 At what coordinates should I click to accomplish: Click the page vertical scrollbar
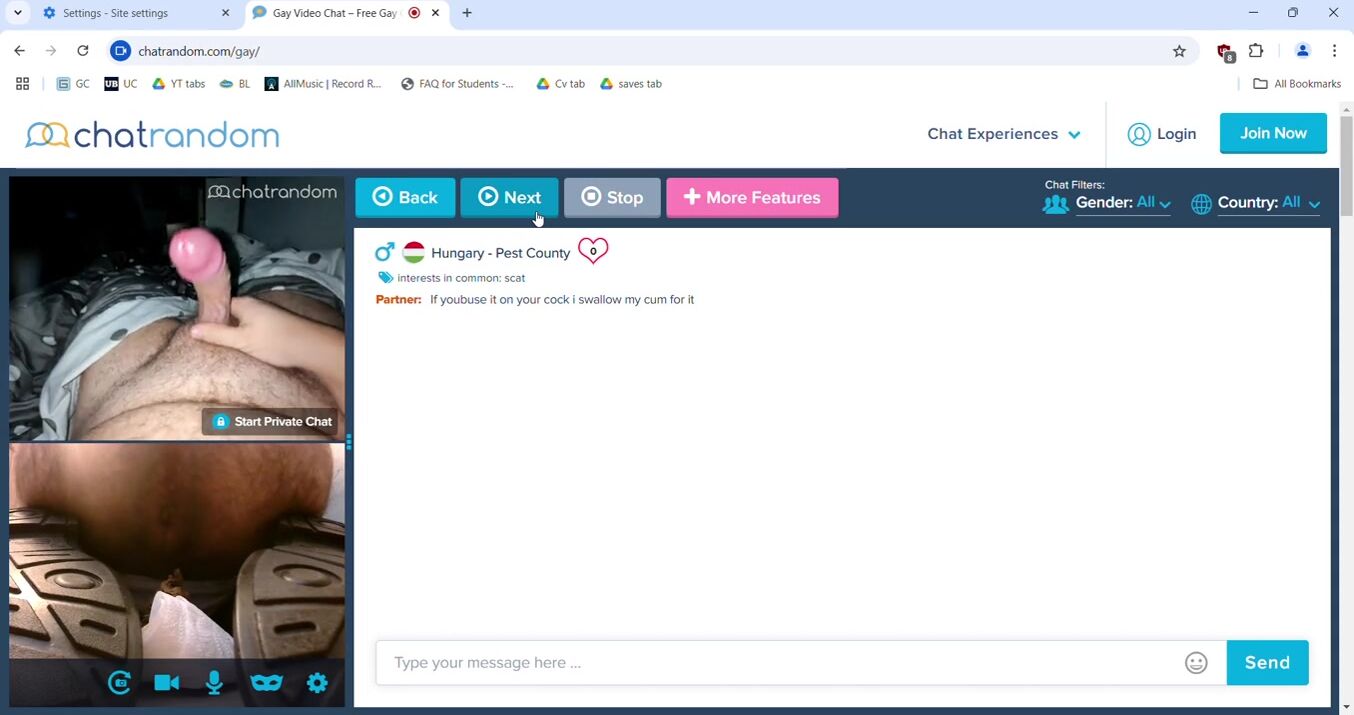[1345, 400]
